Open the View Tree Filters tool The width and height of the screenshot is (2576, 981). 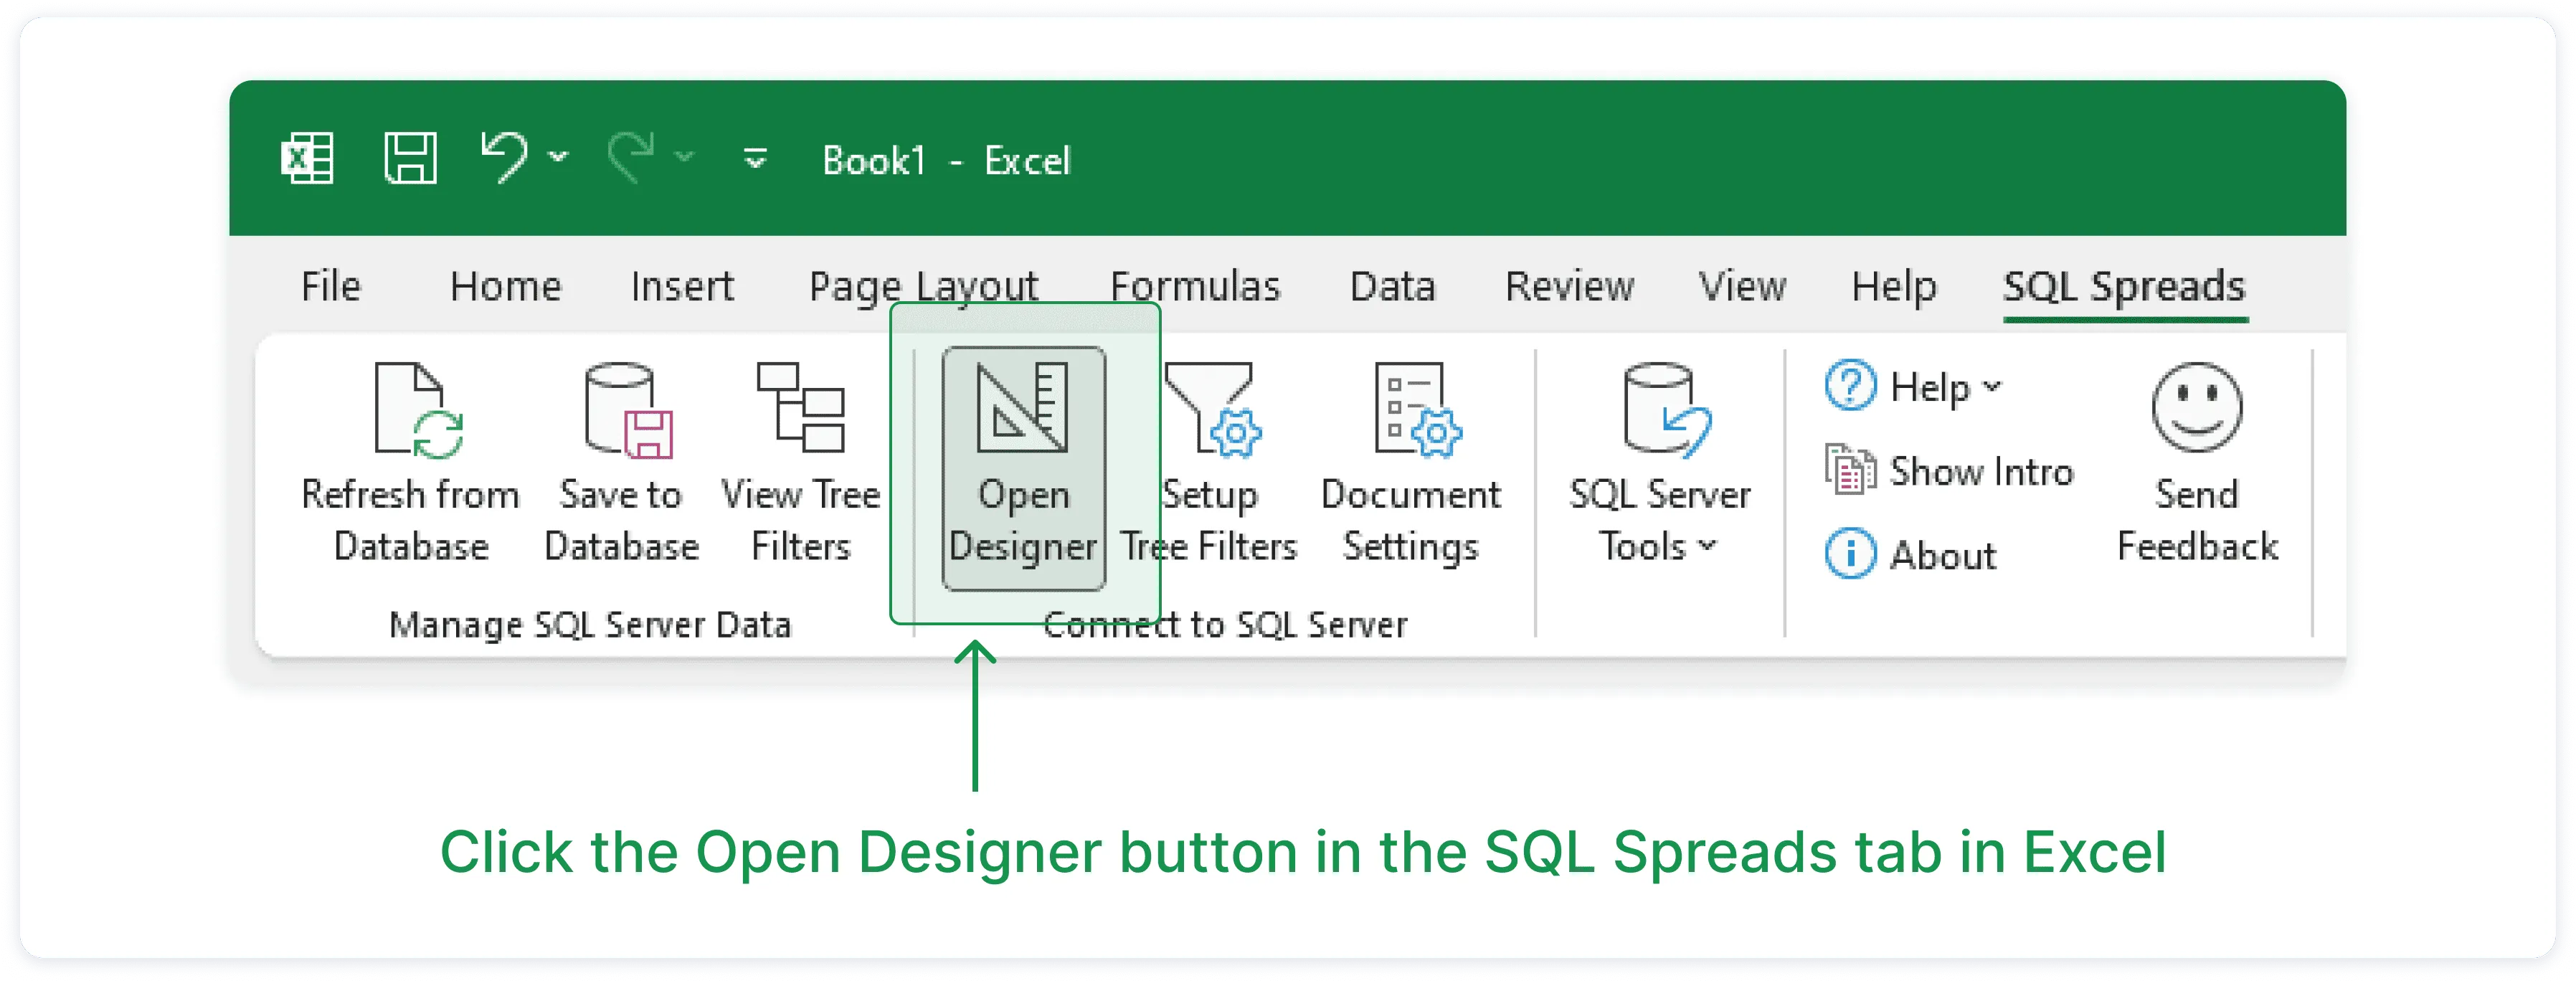[800, 410]
